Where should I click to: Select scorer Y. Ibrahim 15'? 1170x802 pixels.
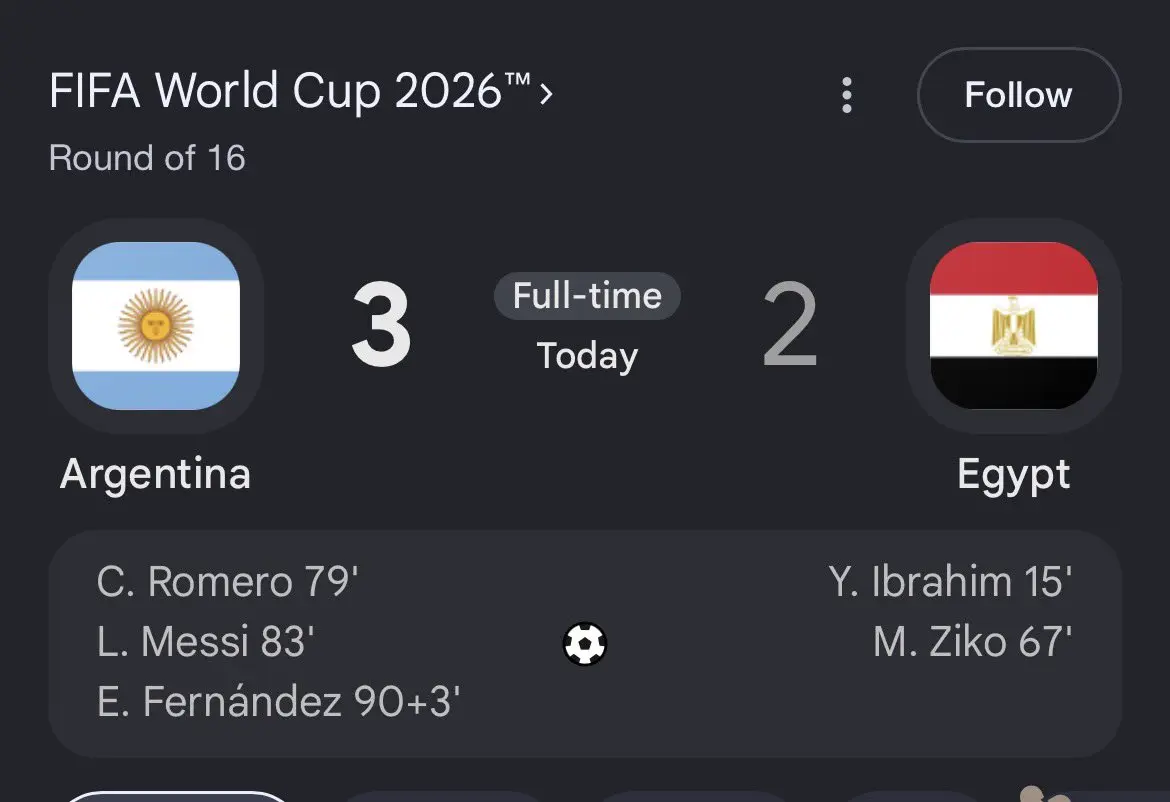click(950, 581)
